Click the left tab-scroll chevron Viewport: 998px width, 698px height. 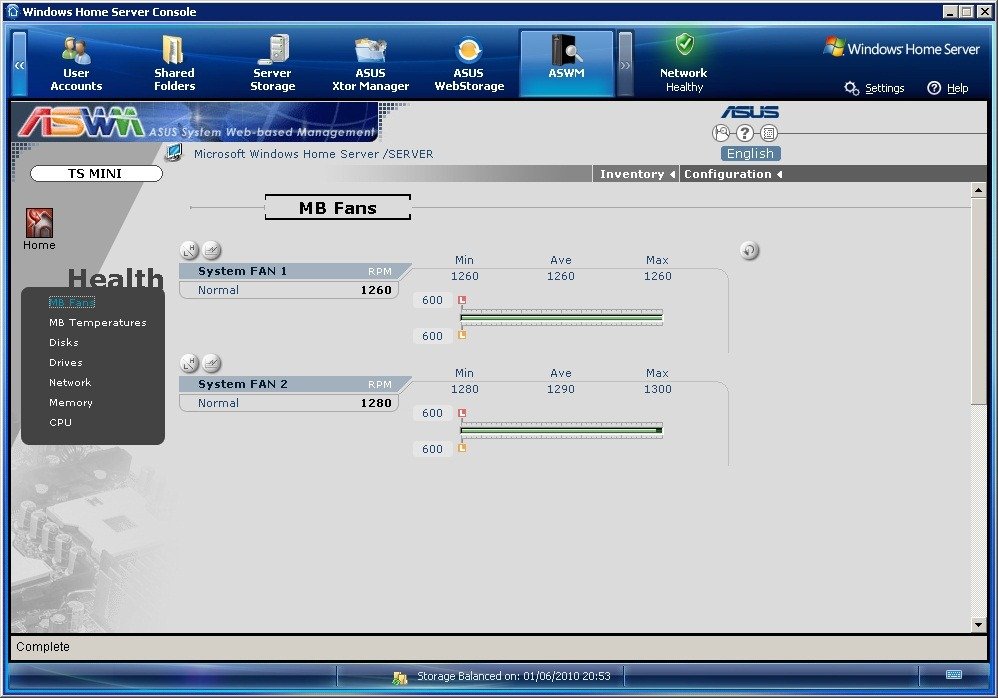click(x=20, y=64)
